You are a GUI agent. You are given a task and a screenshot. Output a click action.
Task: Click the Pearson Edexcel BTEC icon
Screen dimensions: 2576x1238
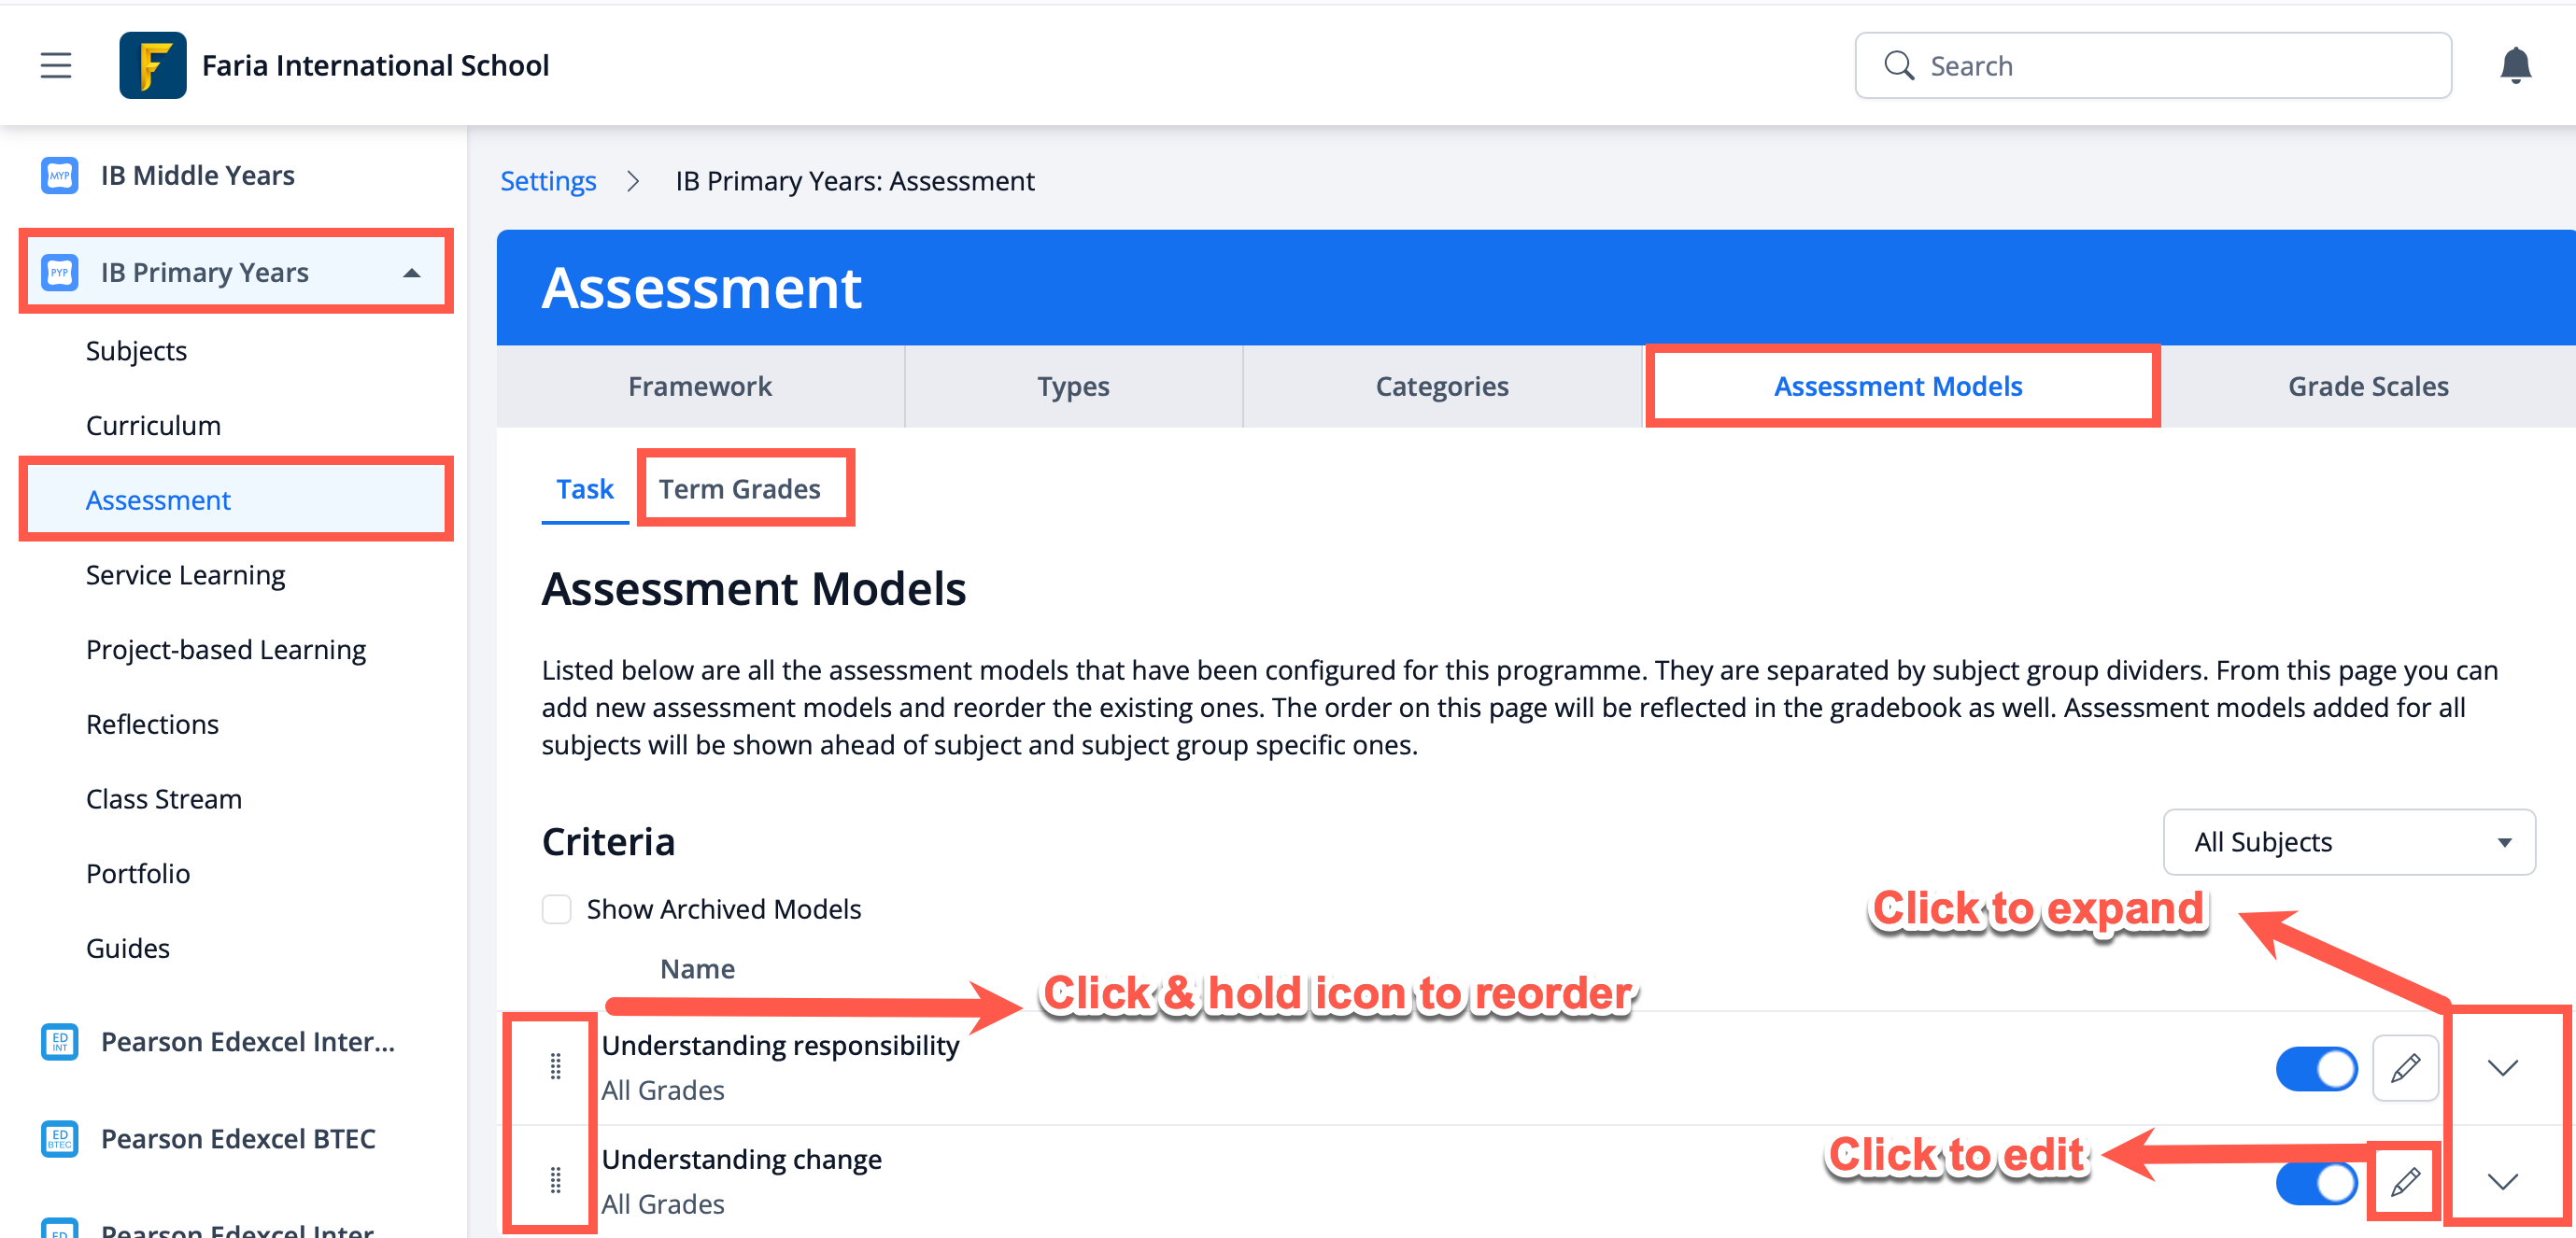coord(59,1138)
